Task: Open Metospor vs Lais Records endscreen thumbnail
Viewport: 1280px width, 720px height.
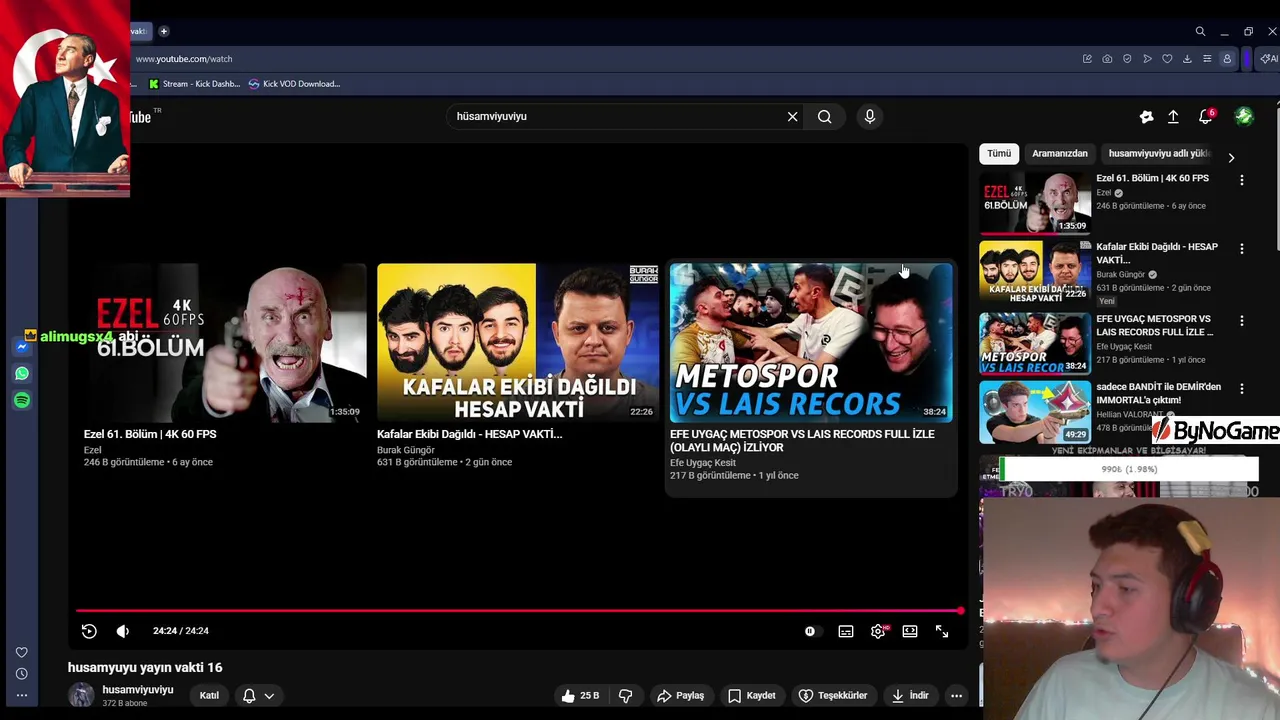Action: [x=811, y=342]
